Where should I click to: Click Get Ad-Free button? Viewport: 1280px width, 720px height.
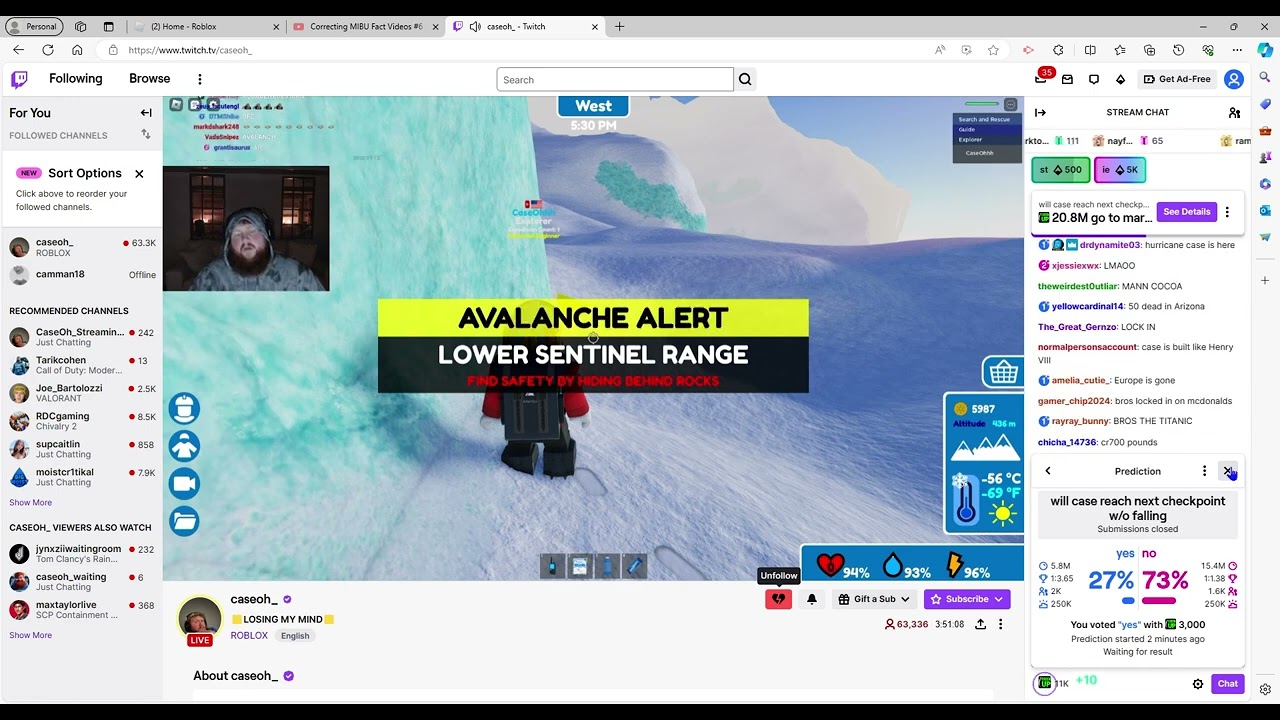pyautogui.click(x=1177, y=79)
